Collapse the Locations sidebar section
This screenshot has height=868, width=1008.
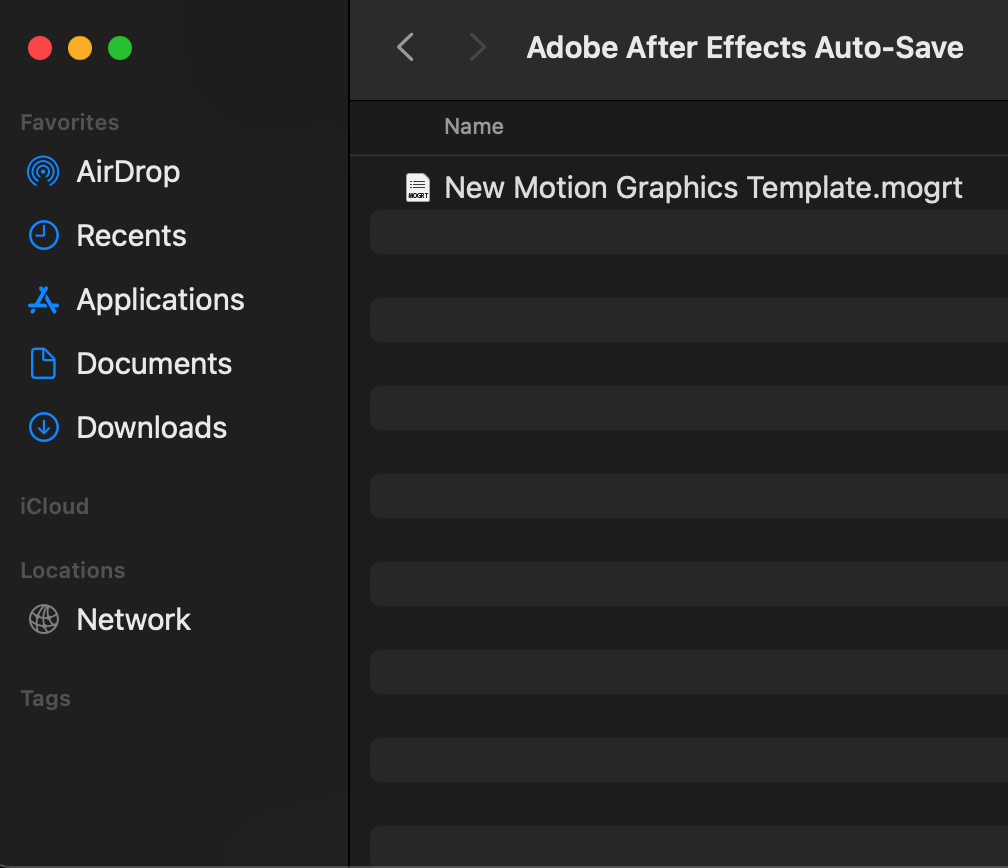coord(73,570)
